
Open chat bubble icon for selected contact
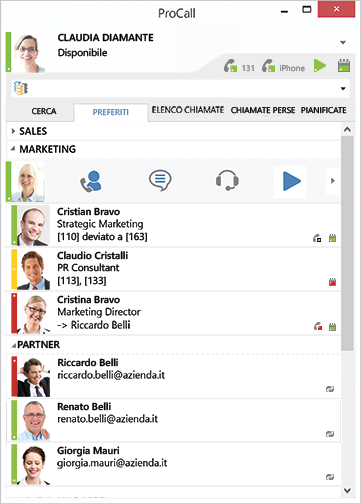tap(160, 180)
